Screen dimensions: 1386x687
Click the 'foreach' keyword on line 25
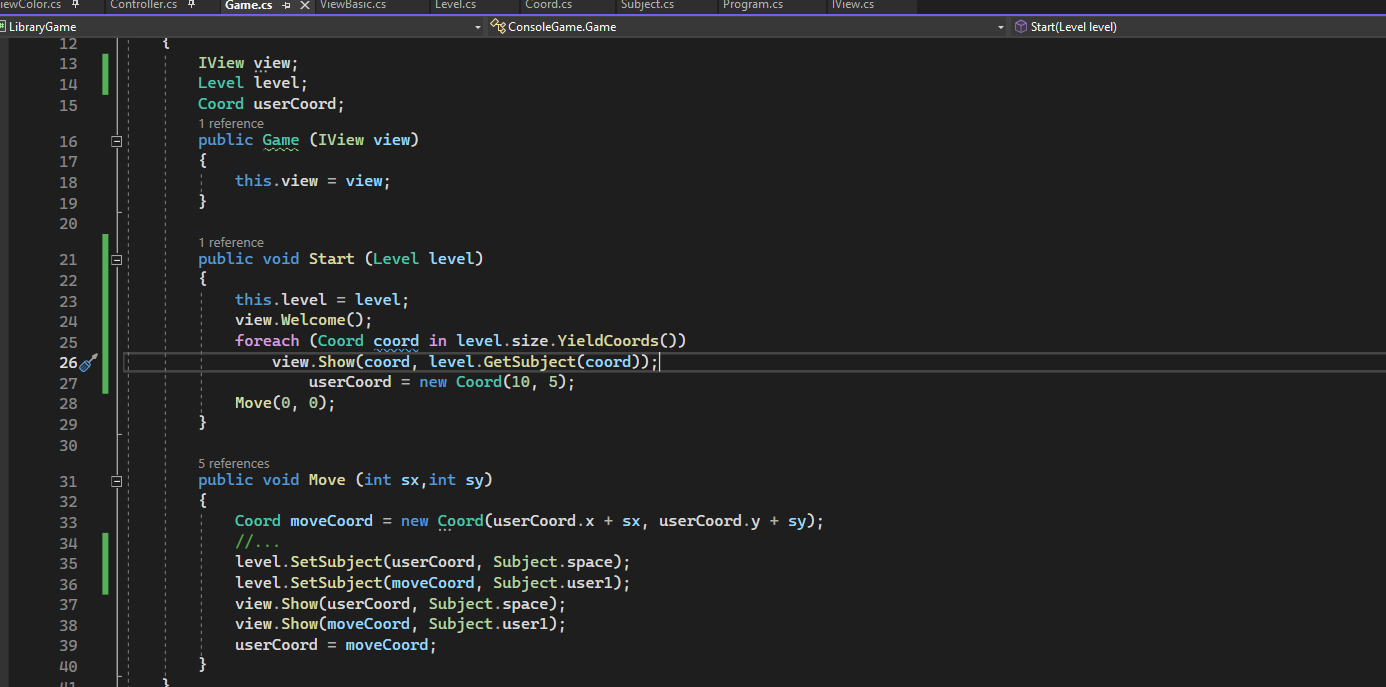coord(267,341)
